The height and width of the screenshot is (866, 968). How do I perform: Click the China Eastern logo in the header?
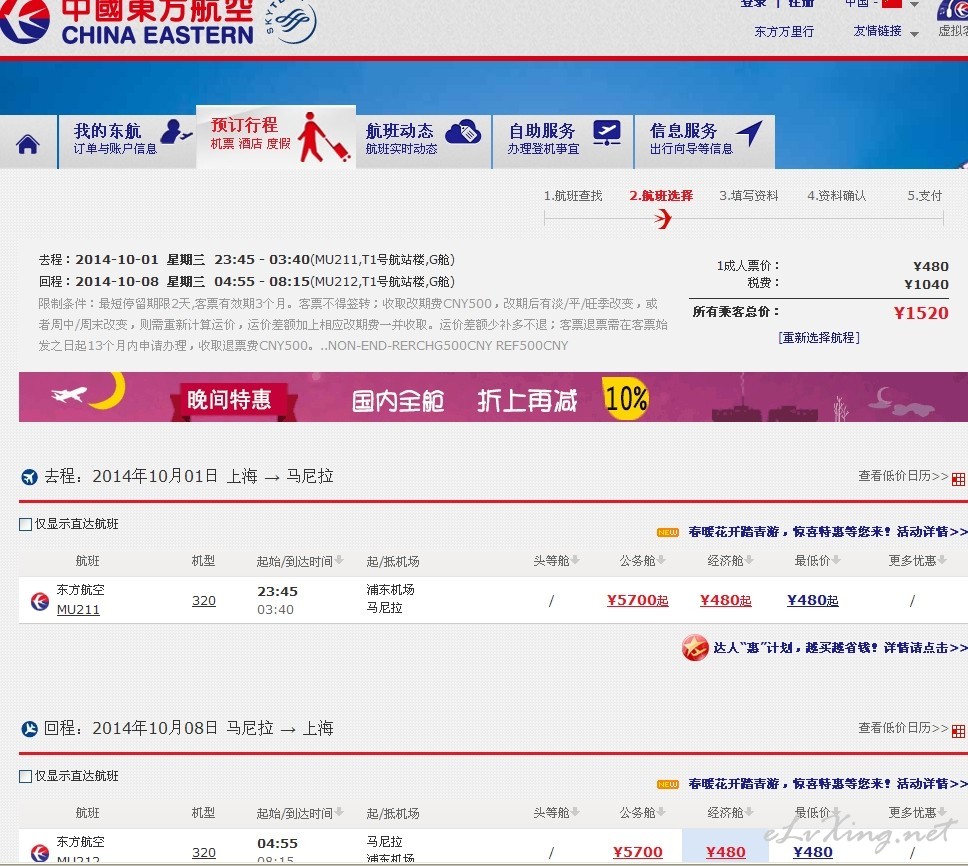pyautogui.click(x=127, y=22)
